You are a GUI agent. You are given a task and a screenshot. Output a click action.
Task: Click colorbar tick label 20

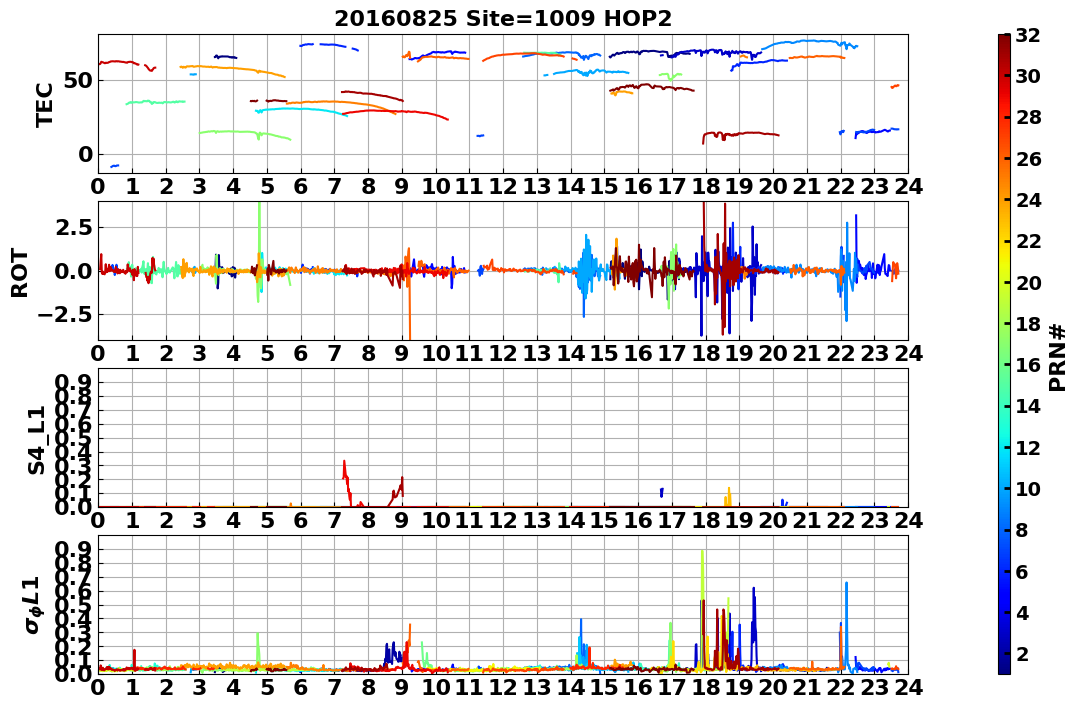click(x=1028, y=282)
